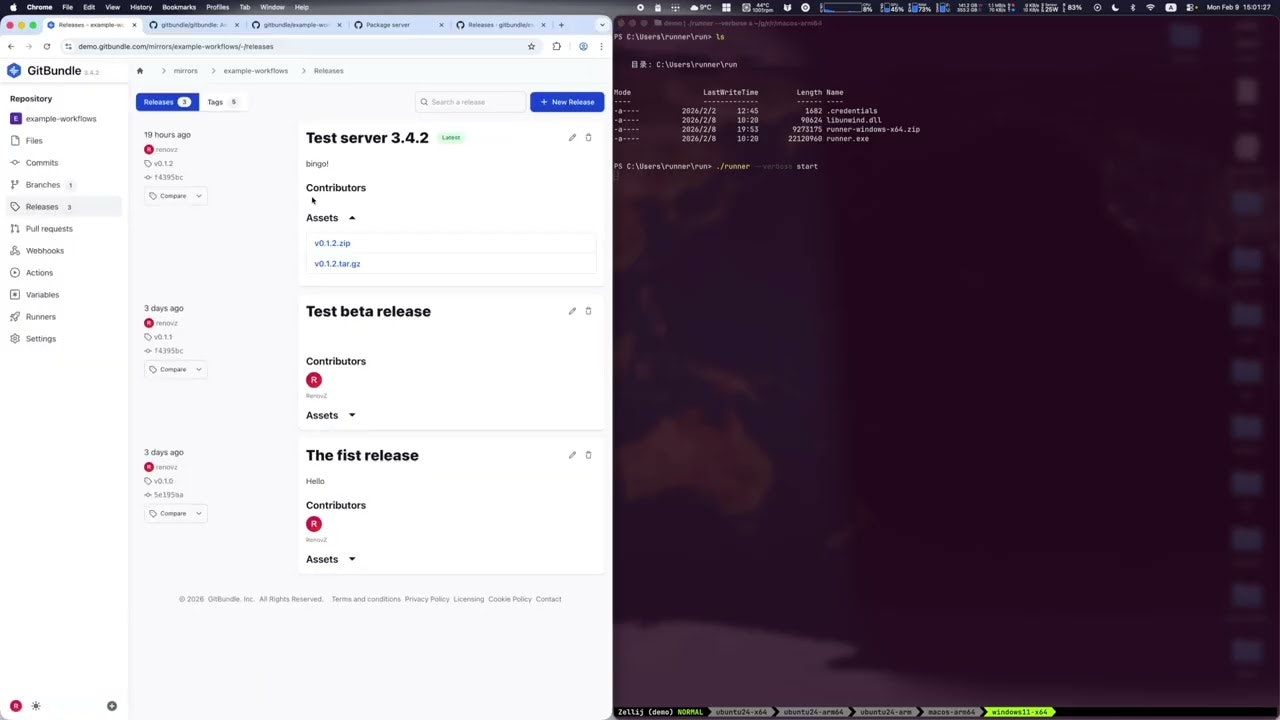The image size is (1280, 720).
Task: Open the Apple menu
Action: tap(13, 7)
